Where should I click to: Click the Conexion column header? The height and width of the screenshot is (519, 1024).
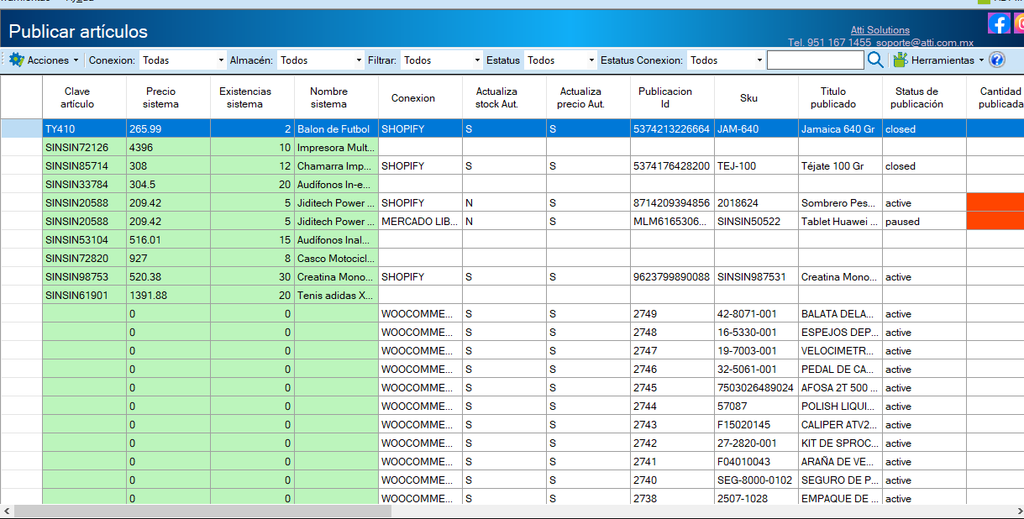[420, 97]
